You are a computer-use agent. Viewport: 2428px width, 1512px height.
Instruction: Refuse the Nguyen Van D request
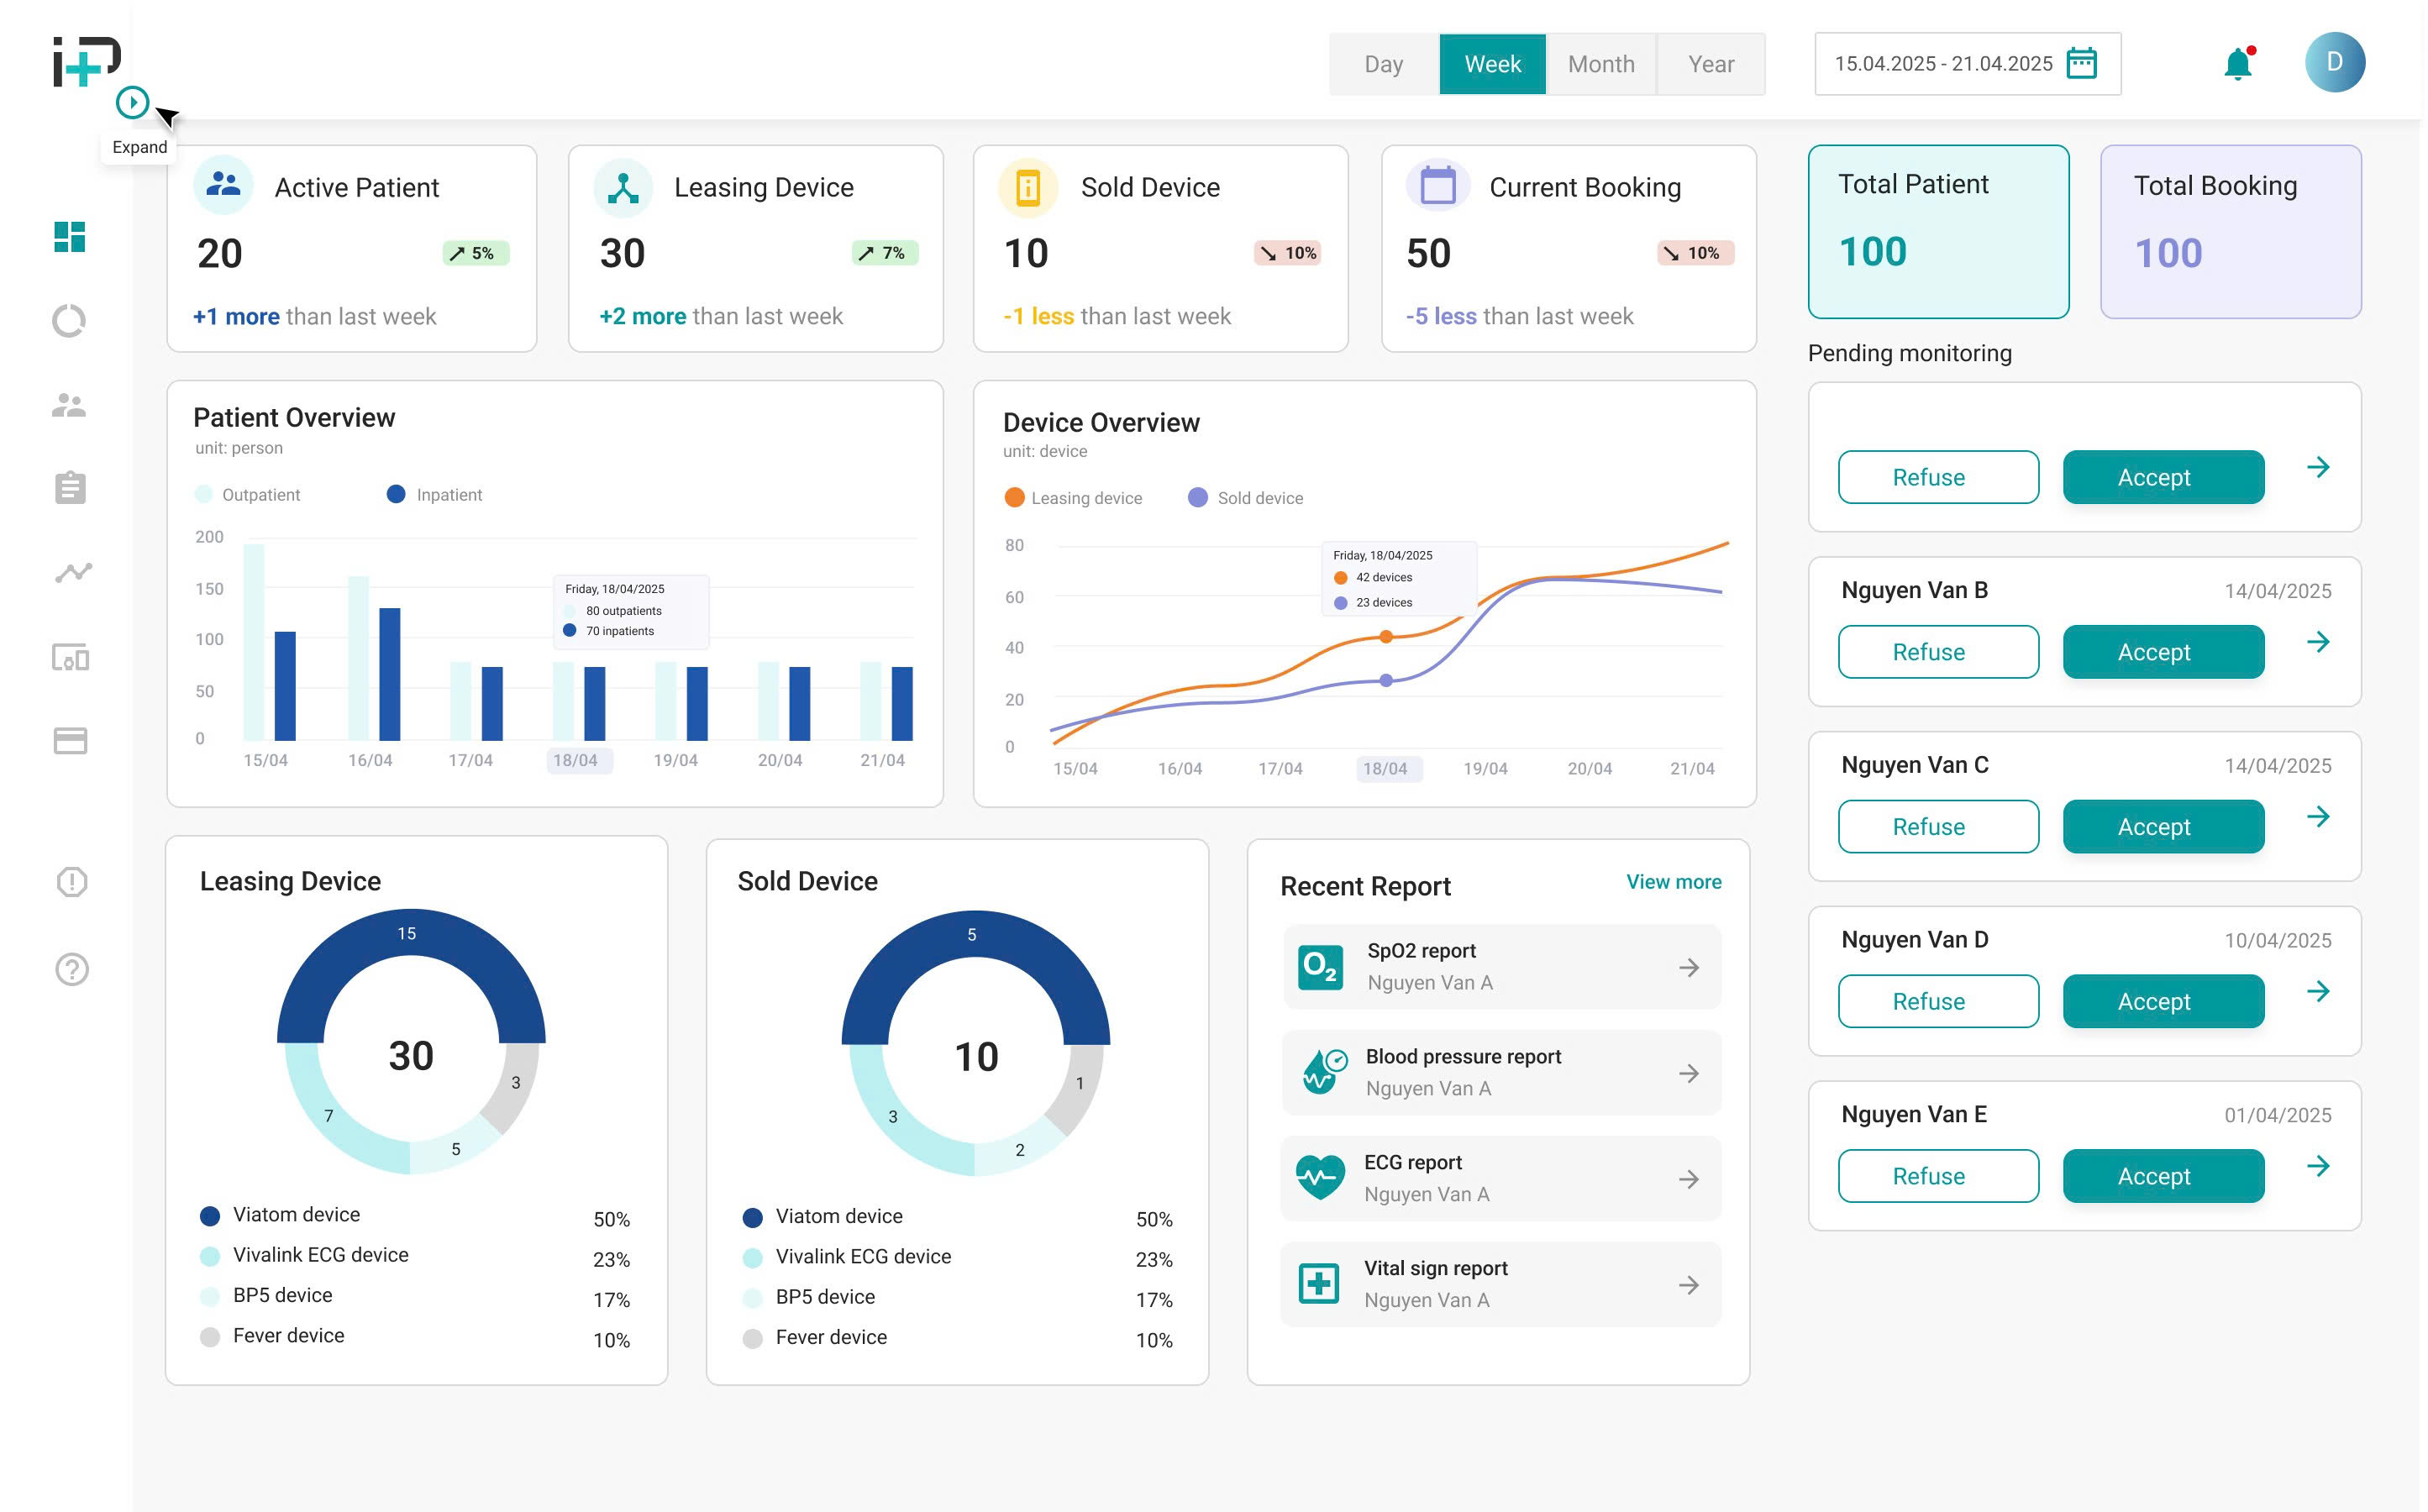coord(1938,1001)
